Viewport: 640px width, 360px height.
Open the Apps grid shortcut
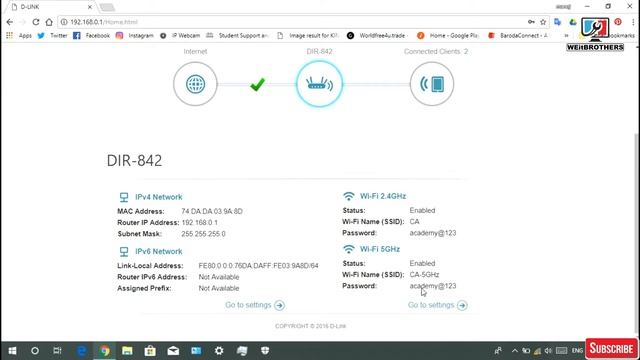(x=19, y=36)
